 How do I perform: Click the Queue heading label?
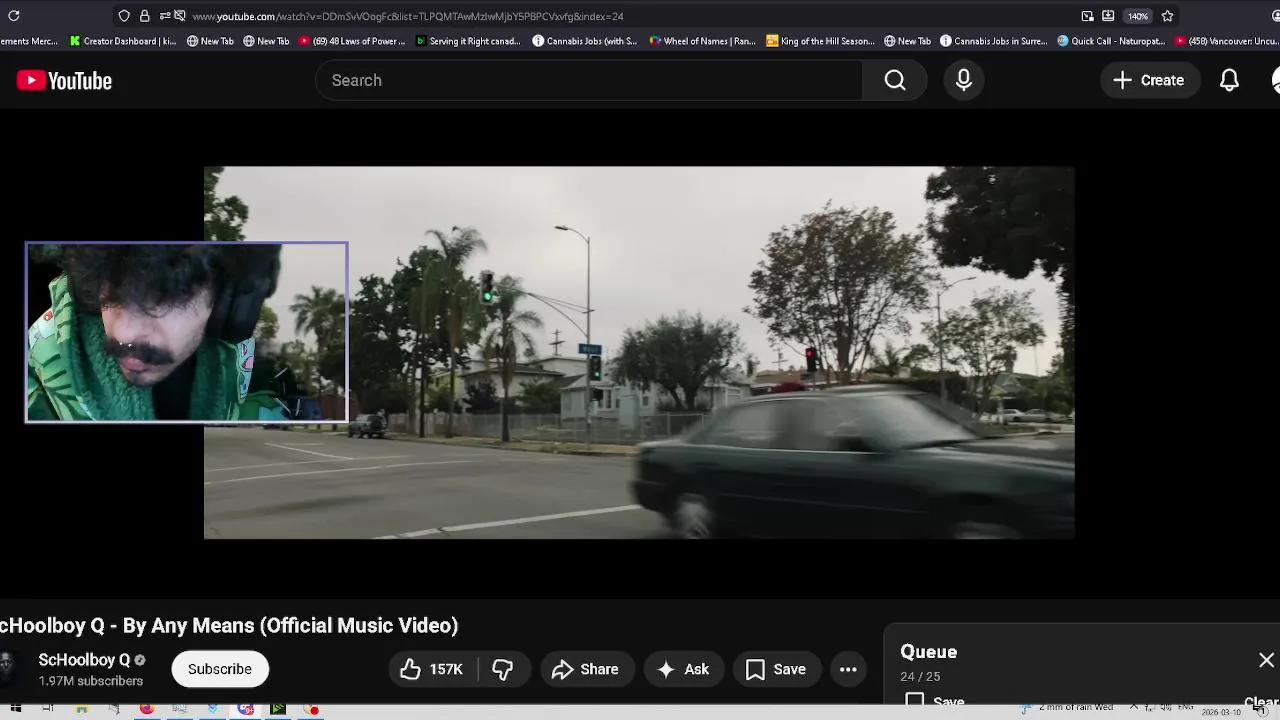click(x=929, y=652)
